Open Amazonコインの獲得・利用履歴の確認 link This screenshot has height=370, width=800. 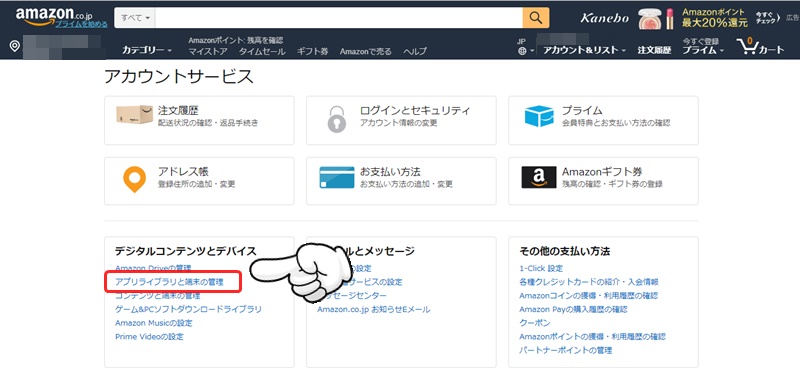(x=588, y=295)
